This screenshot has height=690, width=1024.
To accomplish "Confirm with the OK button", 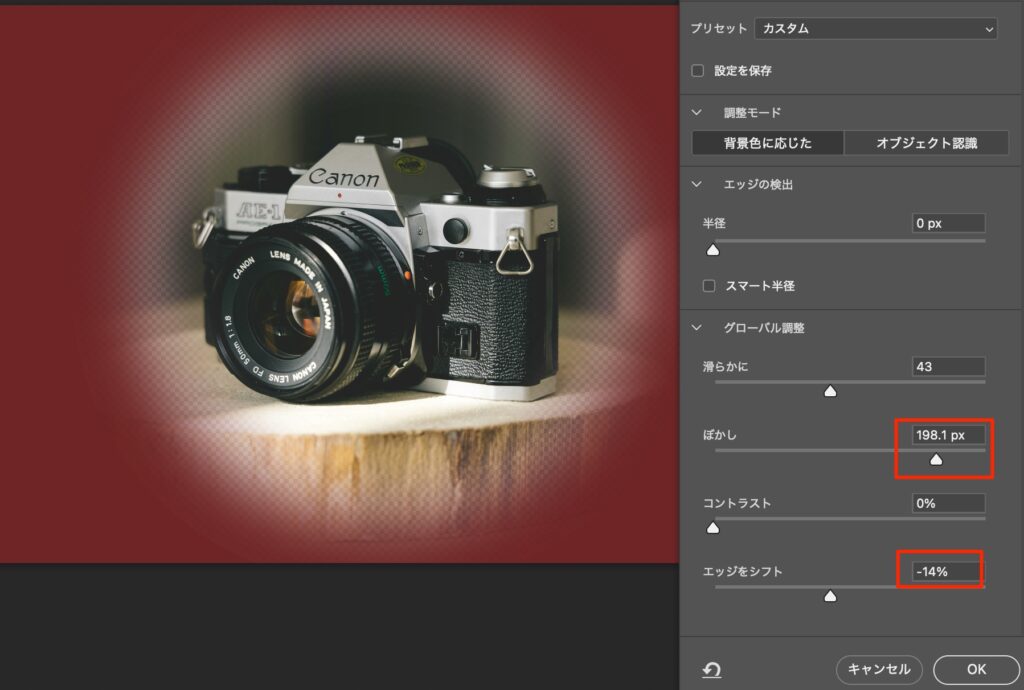I will [x=976, y=669].
